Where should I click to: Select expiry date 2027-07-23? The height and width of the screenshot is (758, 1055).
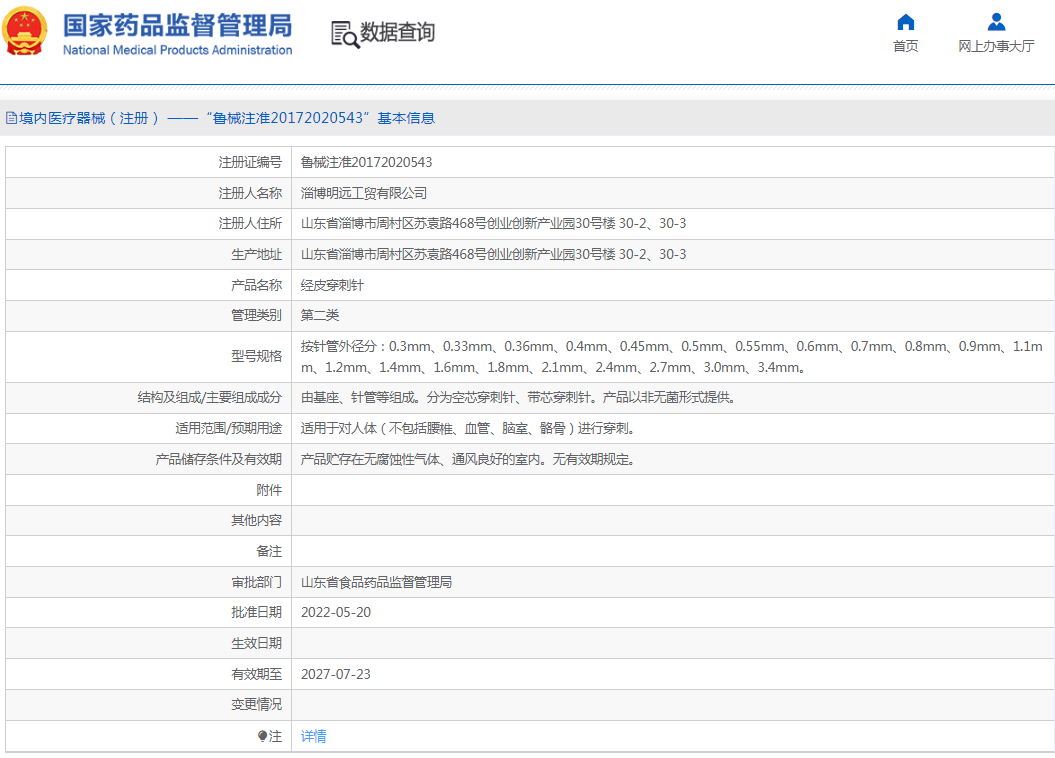[336, 674]
